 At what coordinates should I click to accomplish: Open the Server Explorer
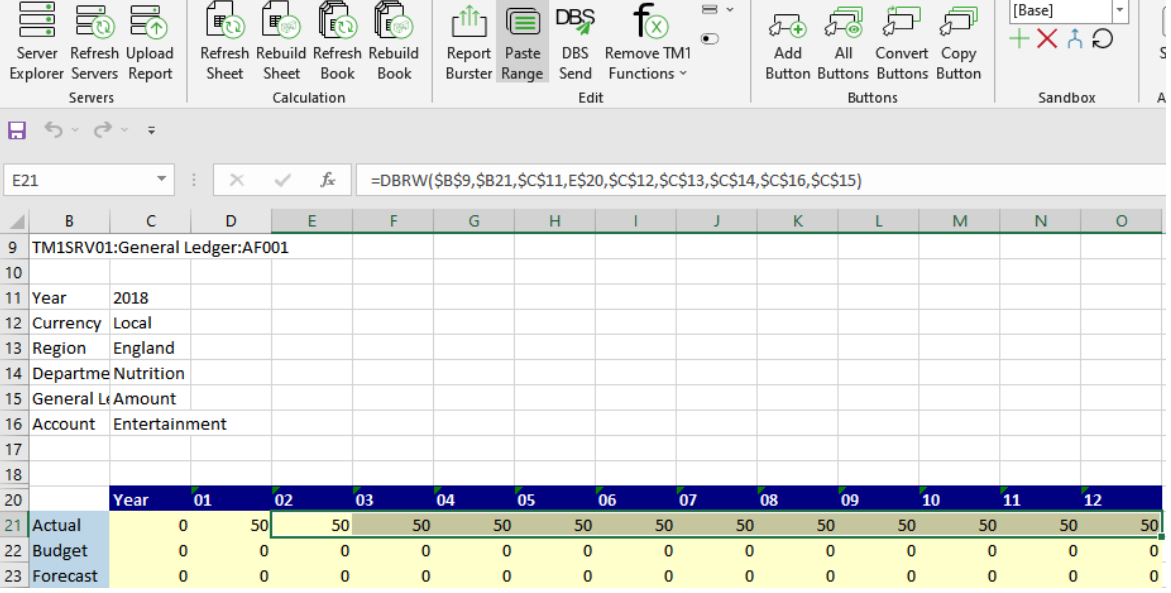tap(37, 42)
